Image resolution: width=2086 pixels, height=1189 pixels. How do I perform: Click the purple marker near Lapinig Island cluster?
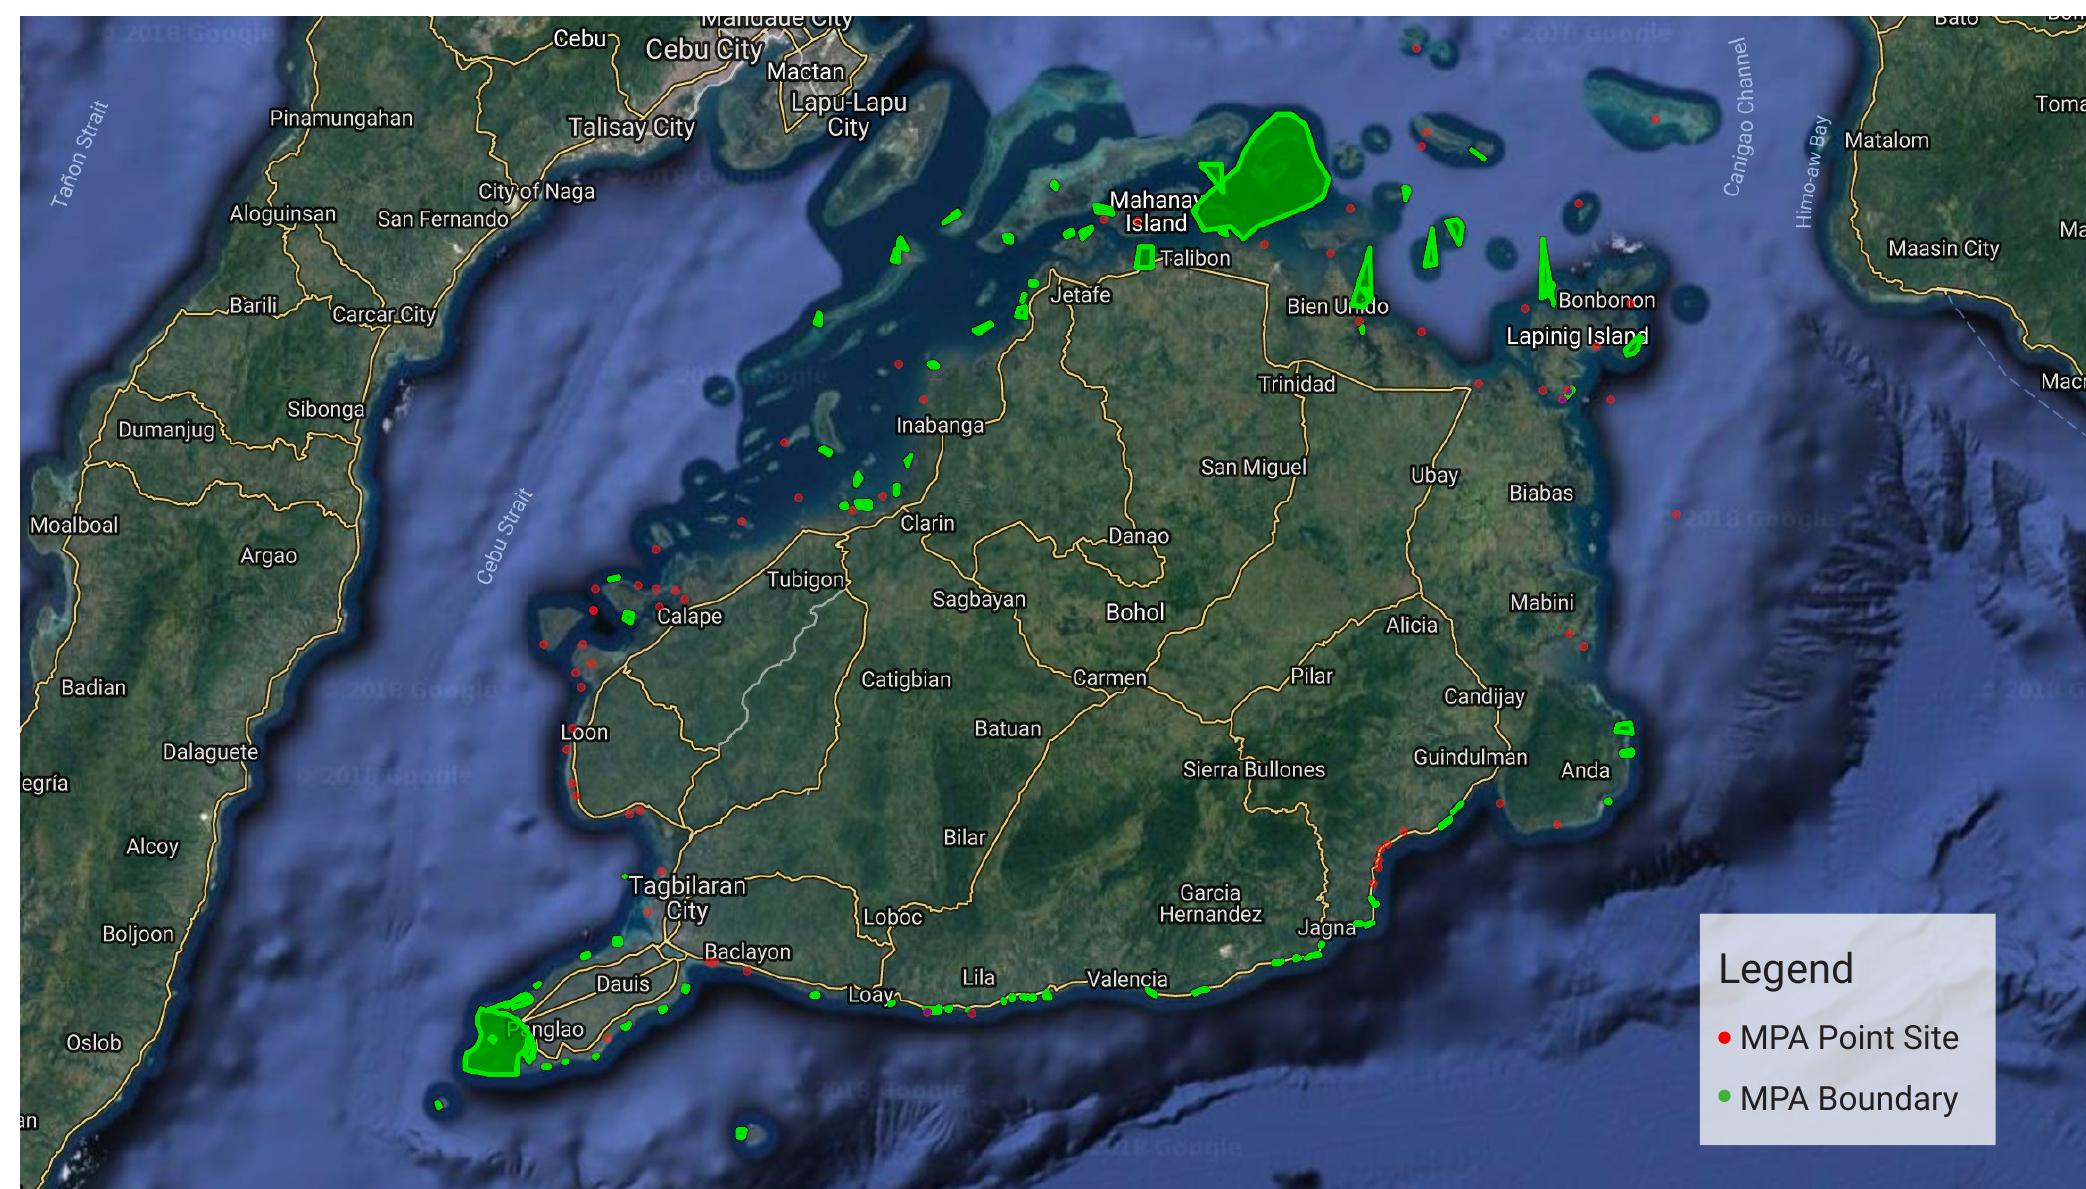(x=1561, y=399)
